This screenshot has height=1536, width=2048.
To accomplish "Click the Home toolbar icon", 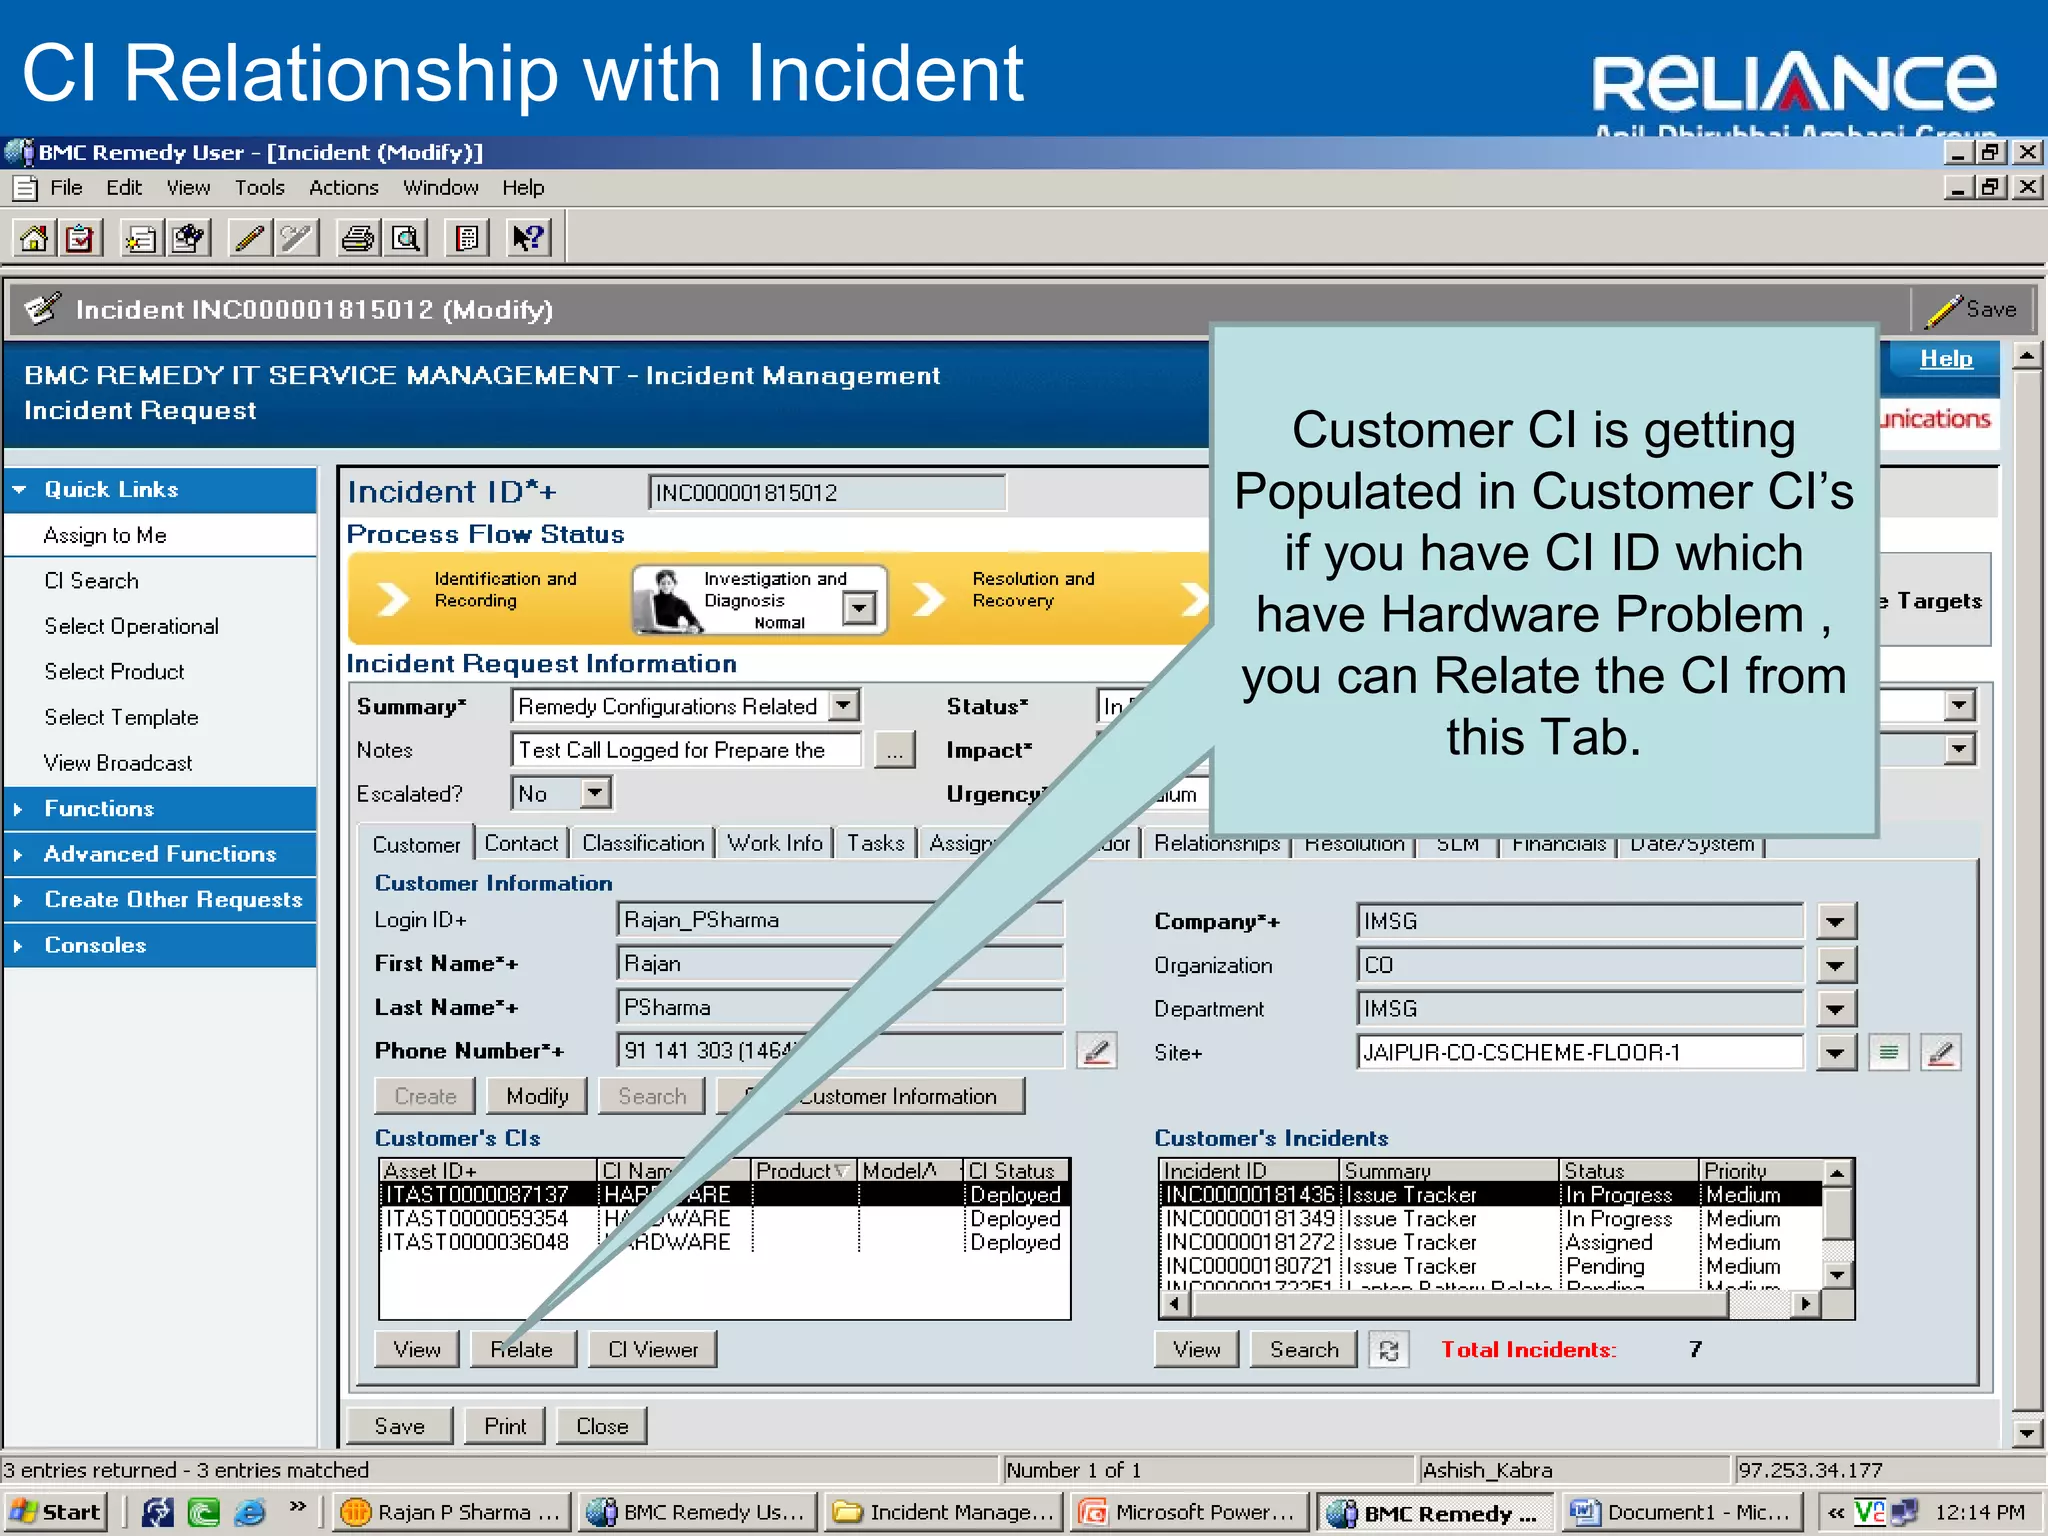I will click(x=33, y=239).
